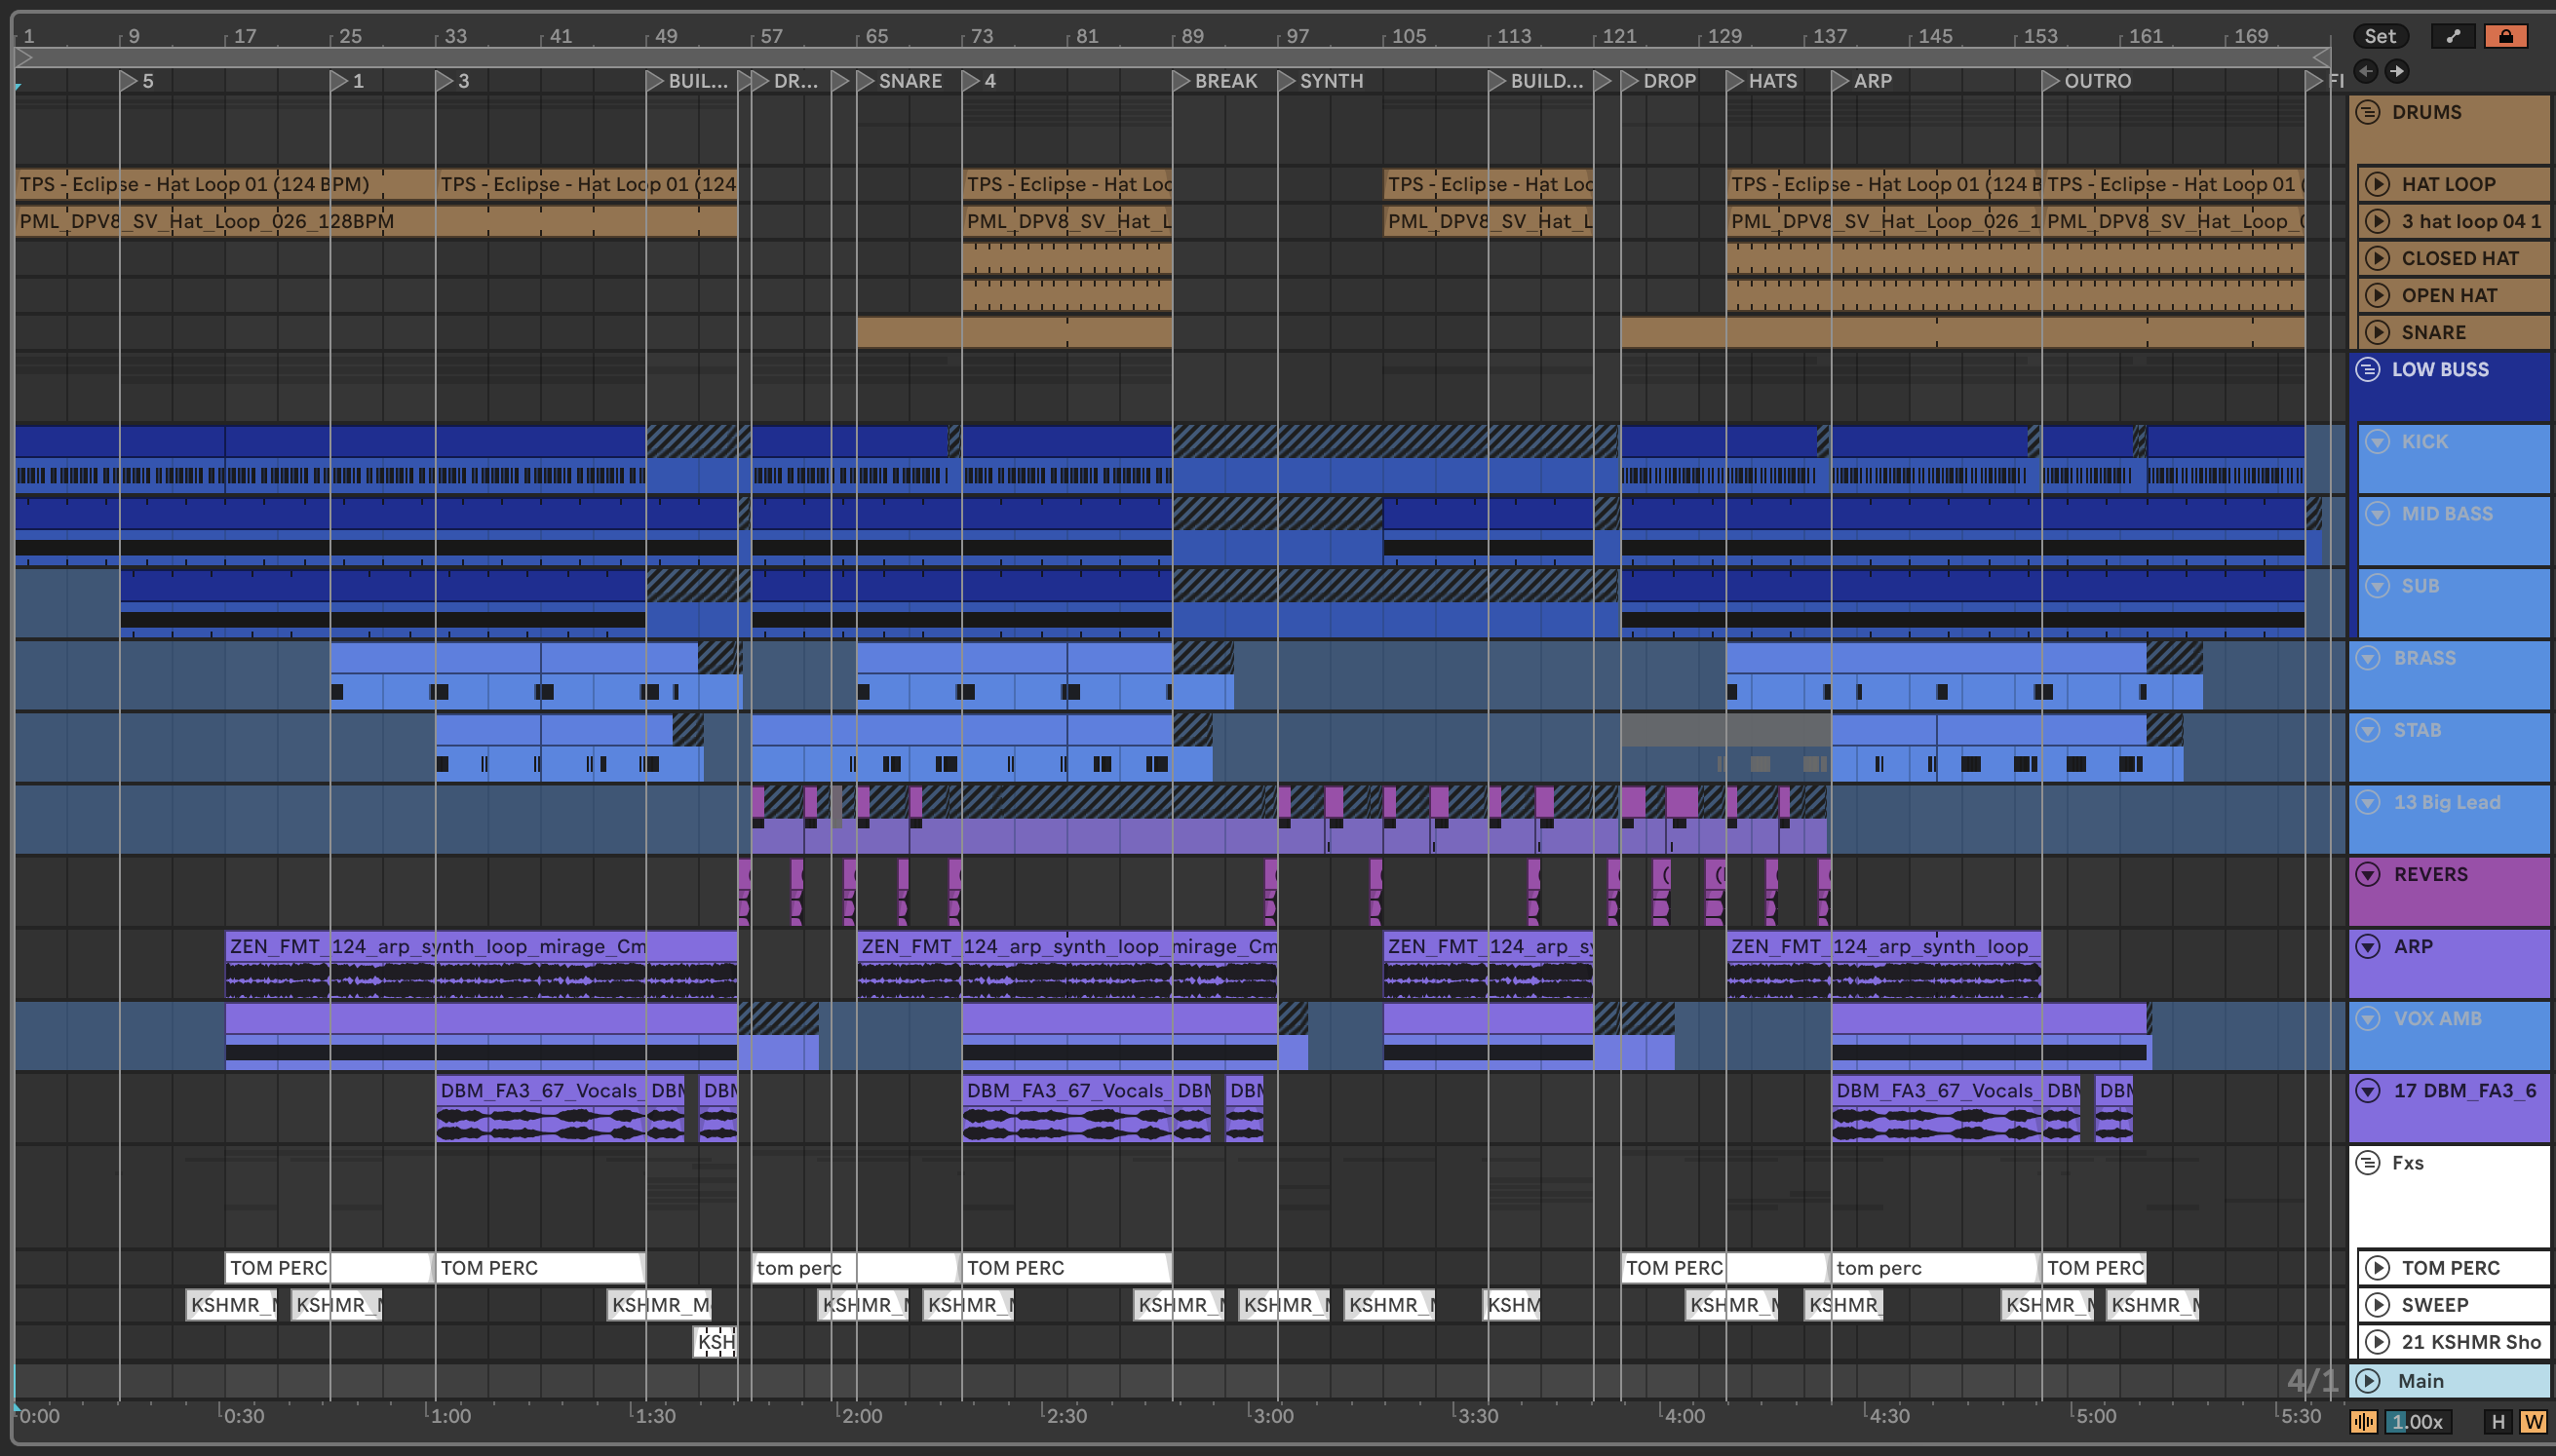Click the HAT LOOP track play icon

coord(2378,184)
